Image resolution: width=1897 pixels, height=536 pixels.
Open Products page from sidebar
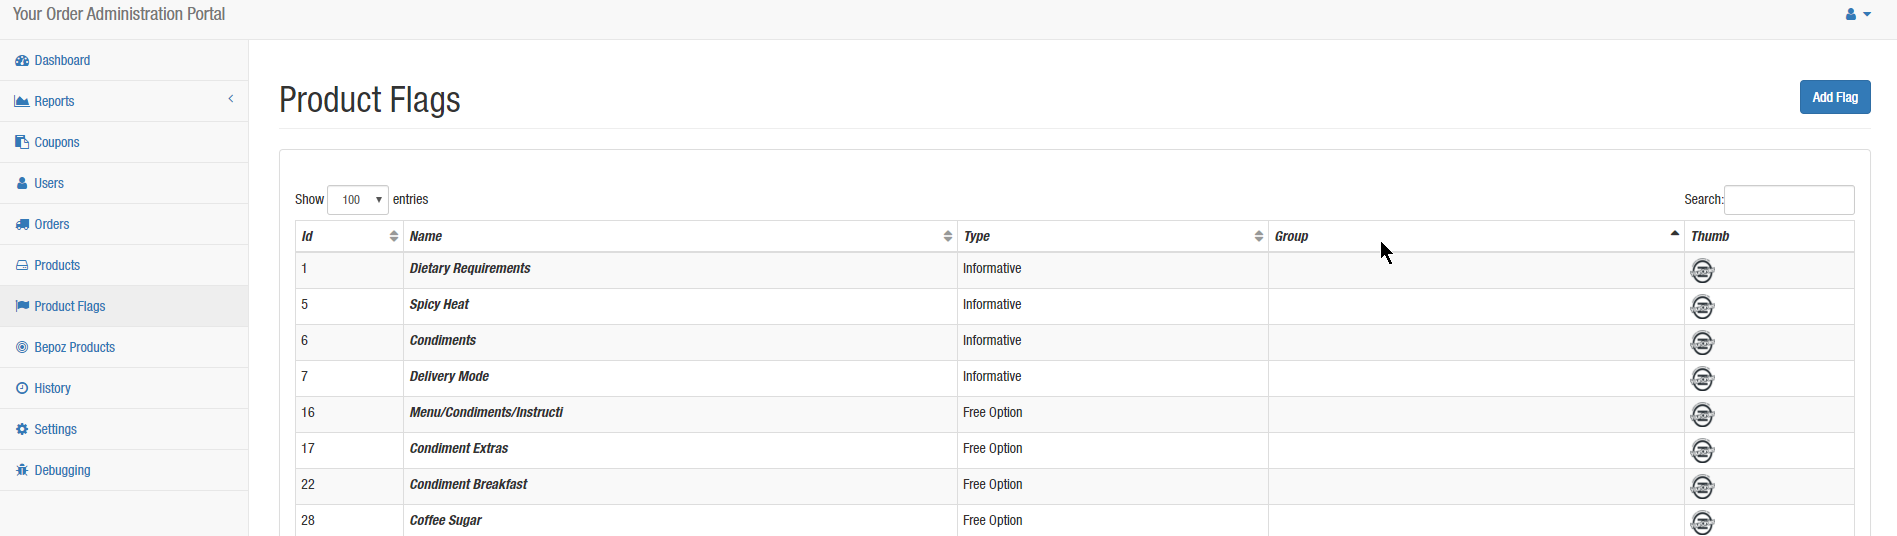point(57,265)
